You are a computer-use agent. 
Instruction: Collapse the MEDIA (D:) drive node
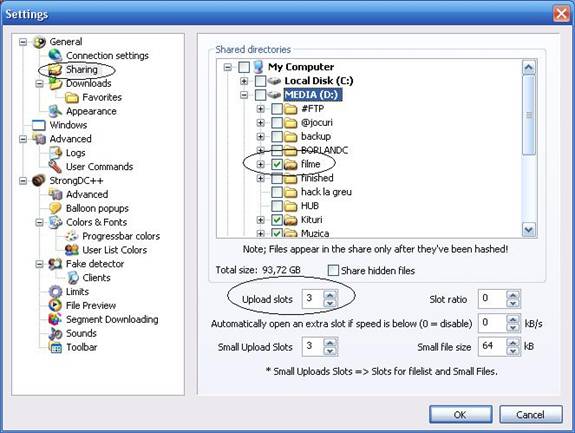[x=244, y=95]
